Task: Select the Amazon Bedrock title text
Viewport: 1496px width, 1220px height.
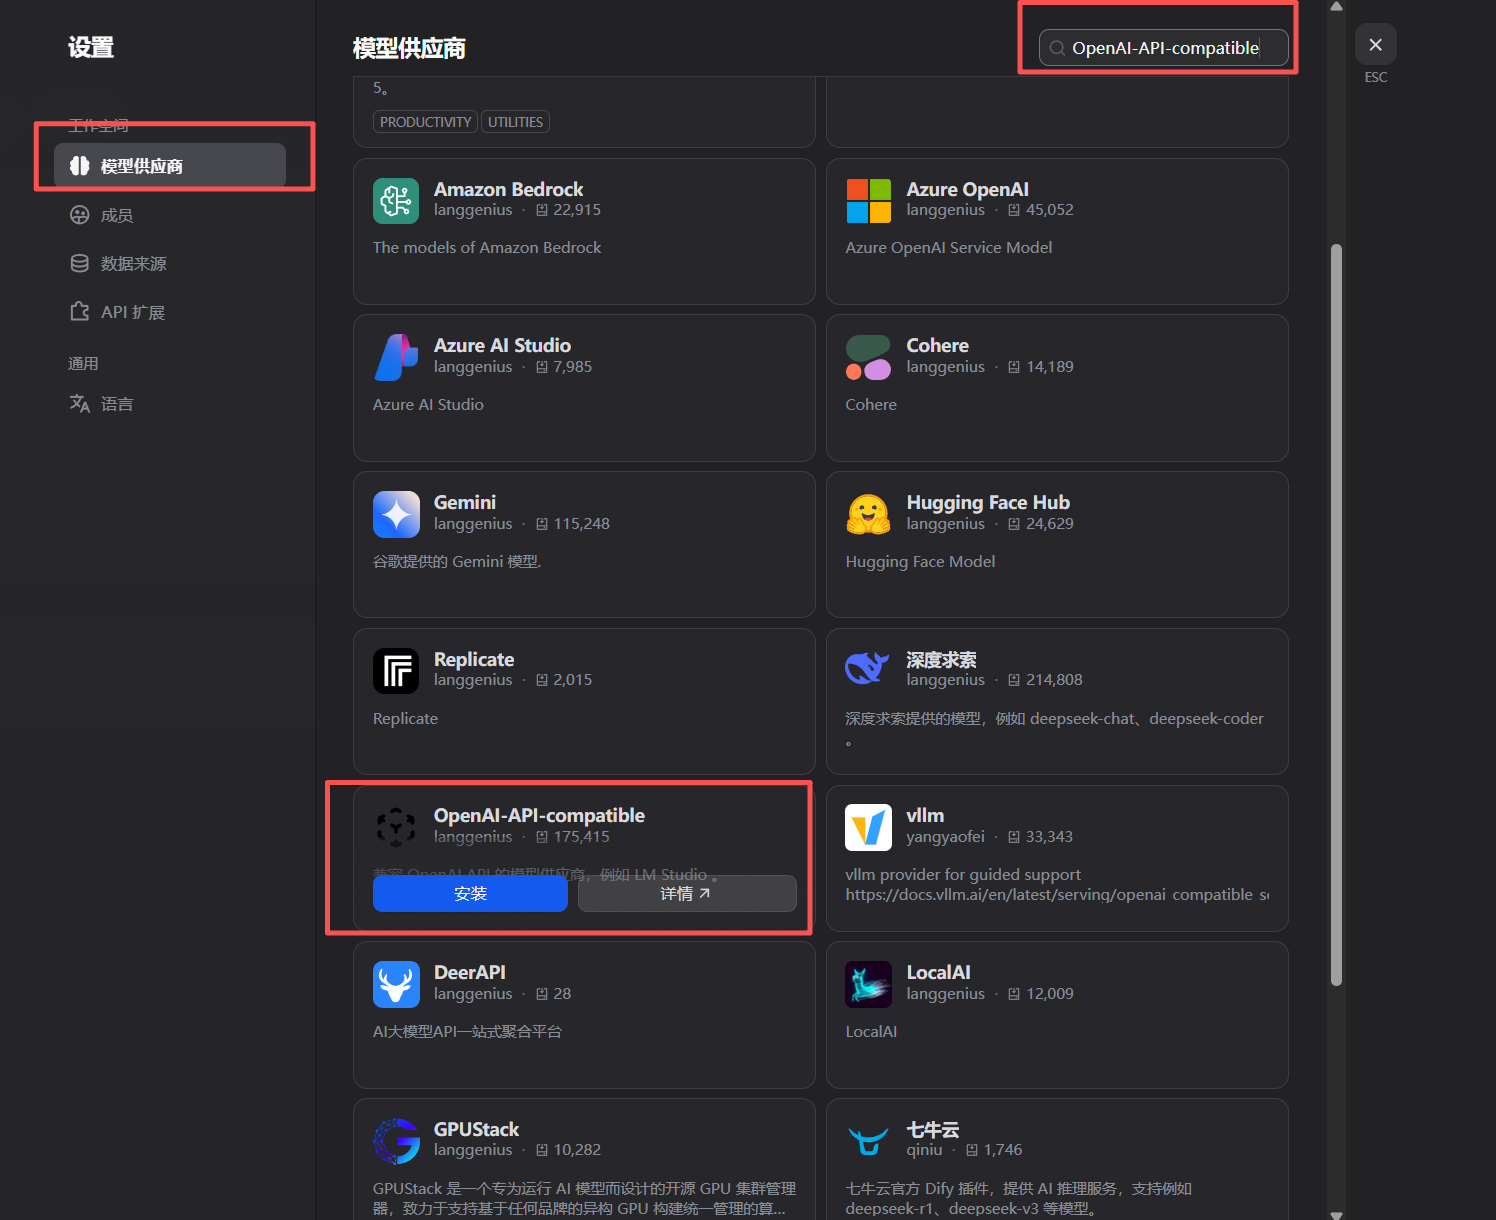Action: [508, 189]
